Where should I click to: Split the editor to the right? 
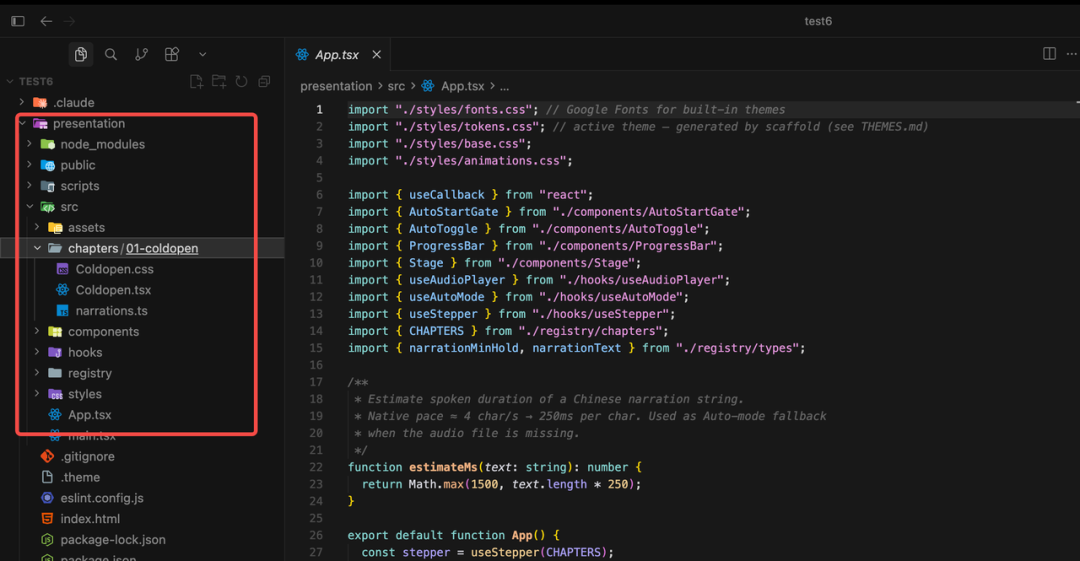(1049, 54)
